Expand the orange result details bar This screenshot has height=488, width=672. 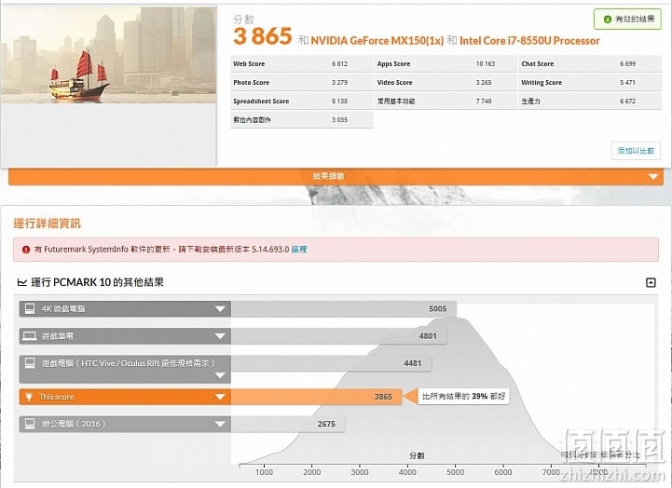pos(336,176)
